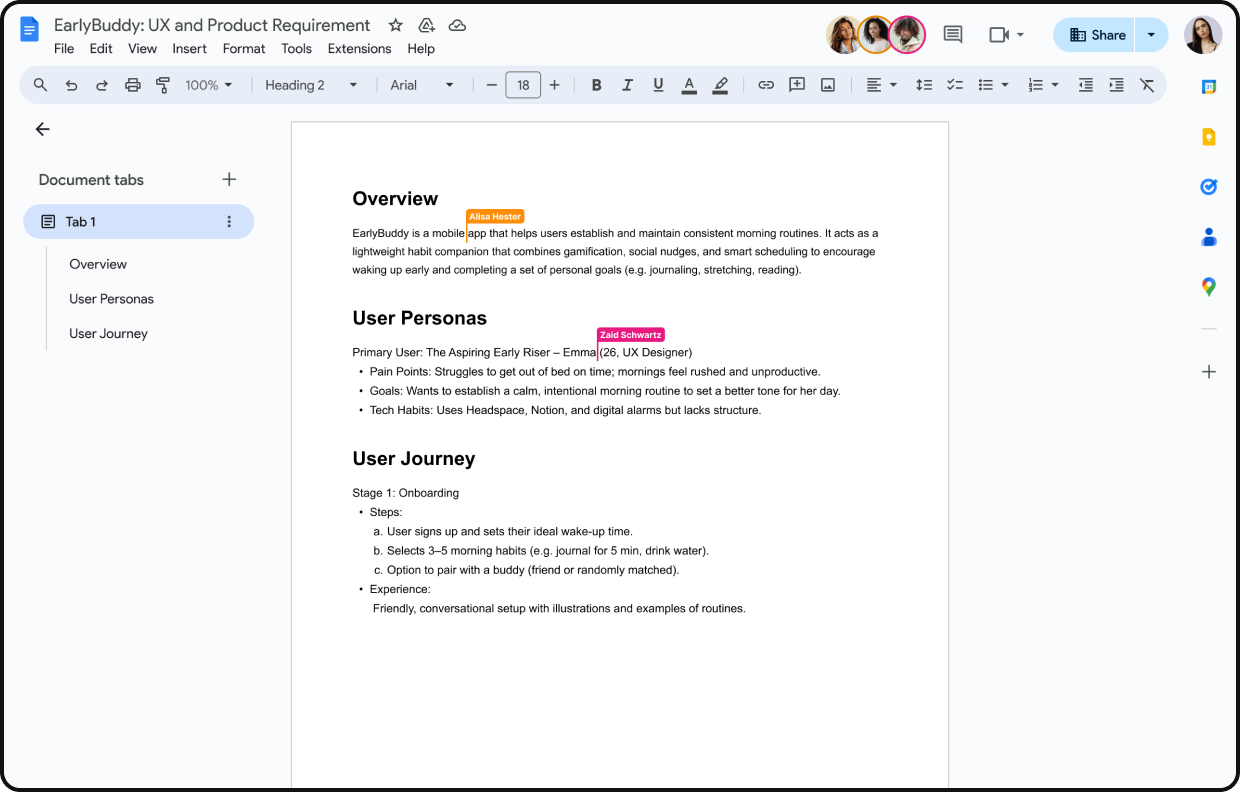
Task: Click first collaborator avatar in header
Action: (x=844, y=35)
